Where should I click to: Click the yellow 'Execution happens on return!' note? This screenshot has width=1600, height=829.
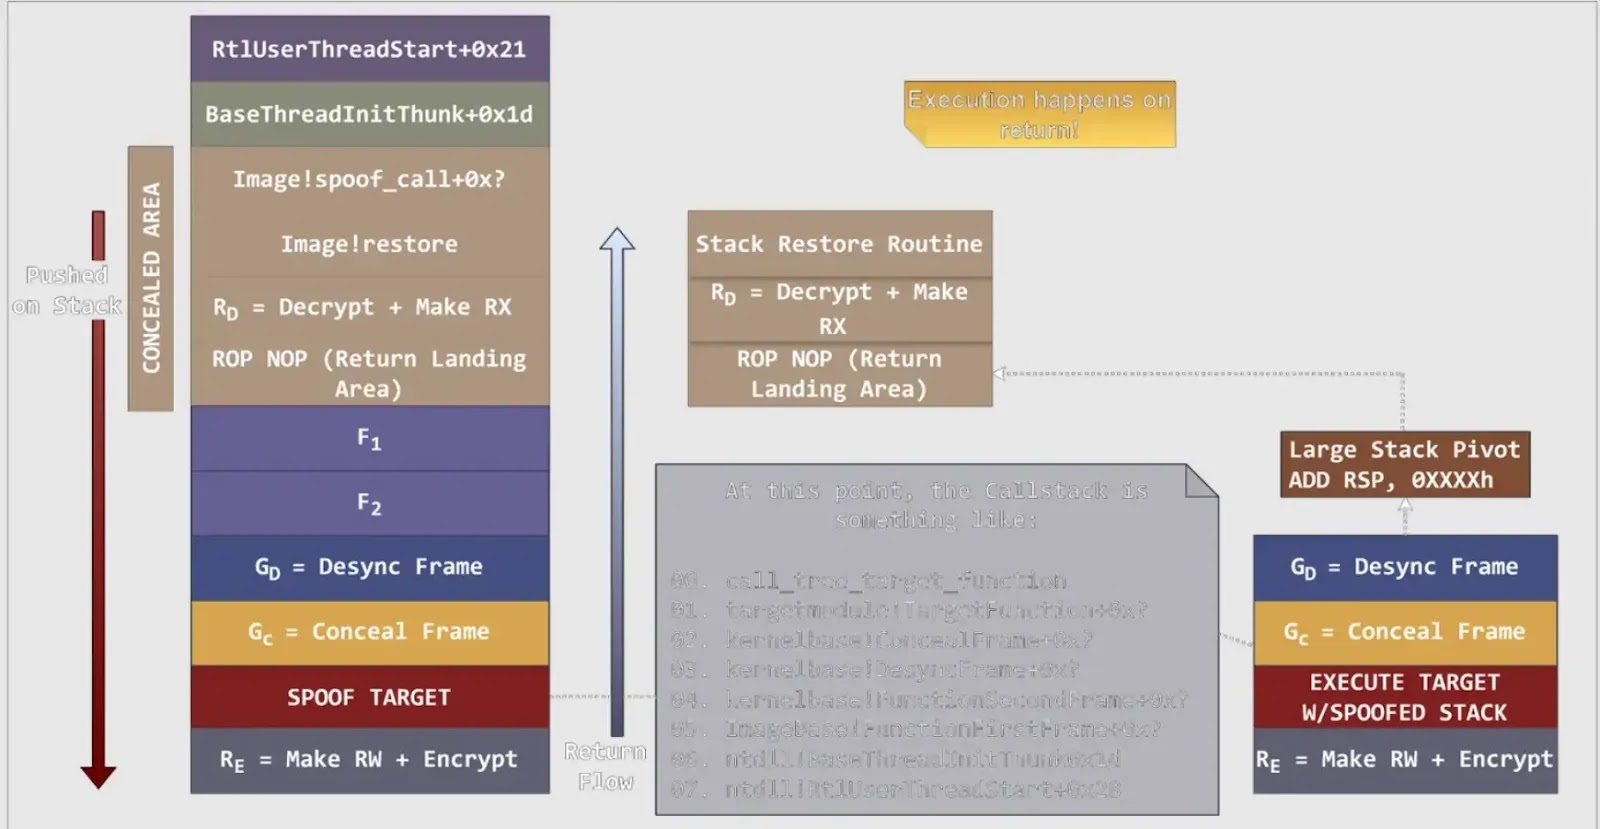(x=1039, y=114)
